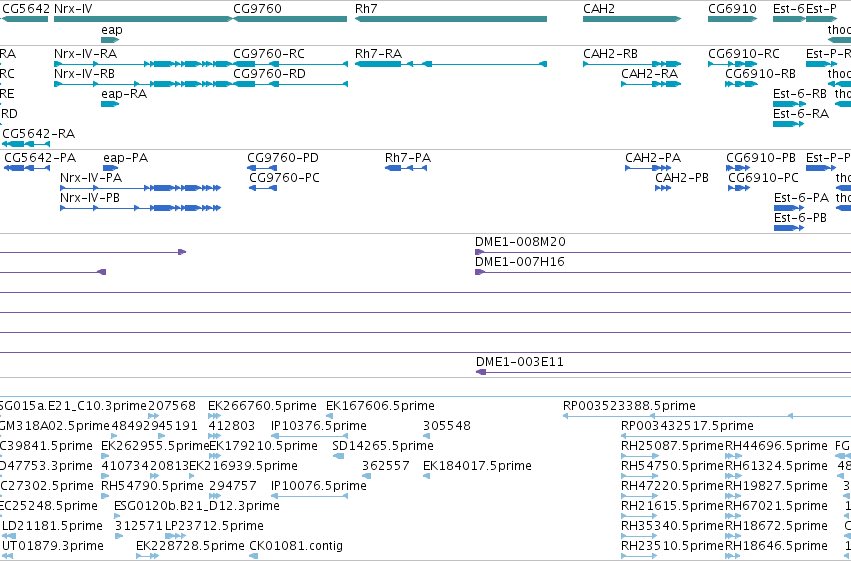Click the CAH2 gene glyph

click(632, 19)
